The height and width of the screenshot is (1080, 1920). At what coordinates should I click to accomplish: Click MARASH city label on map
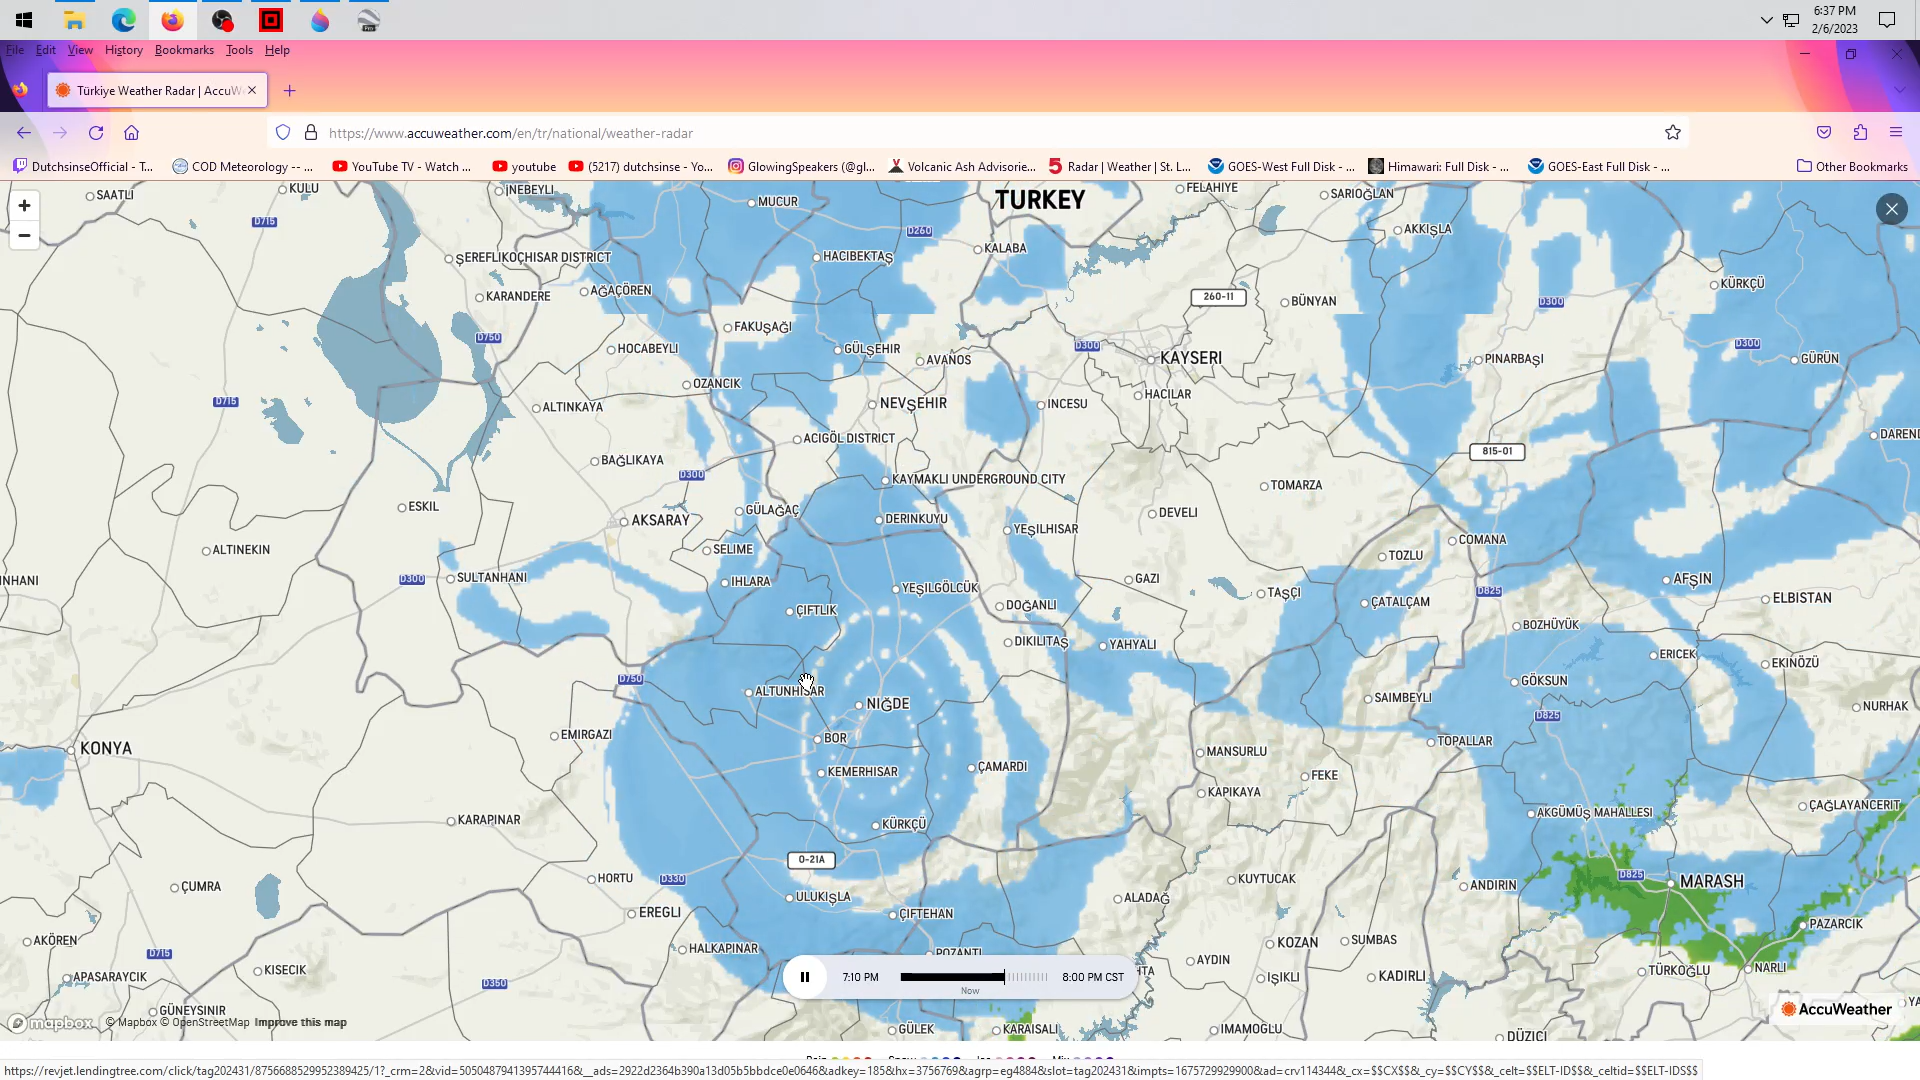1712,882
